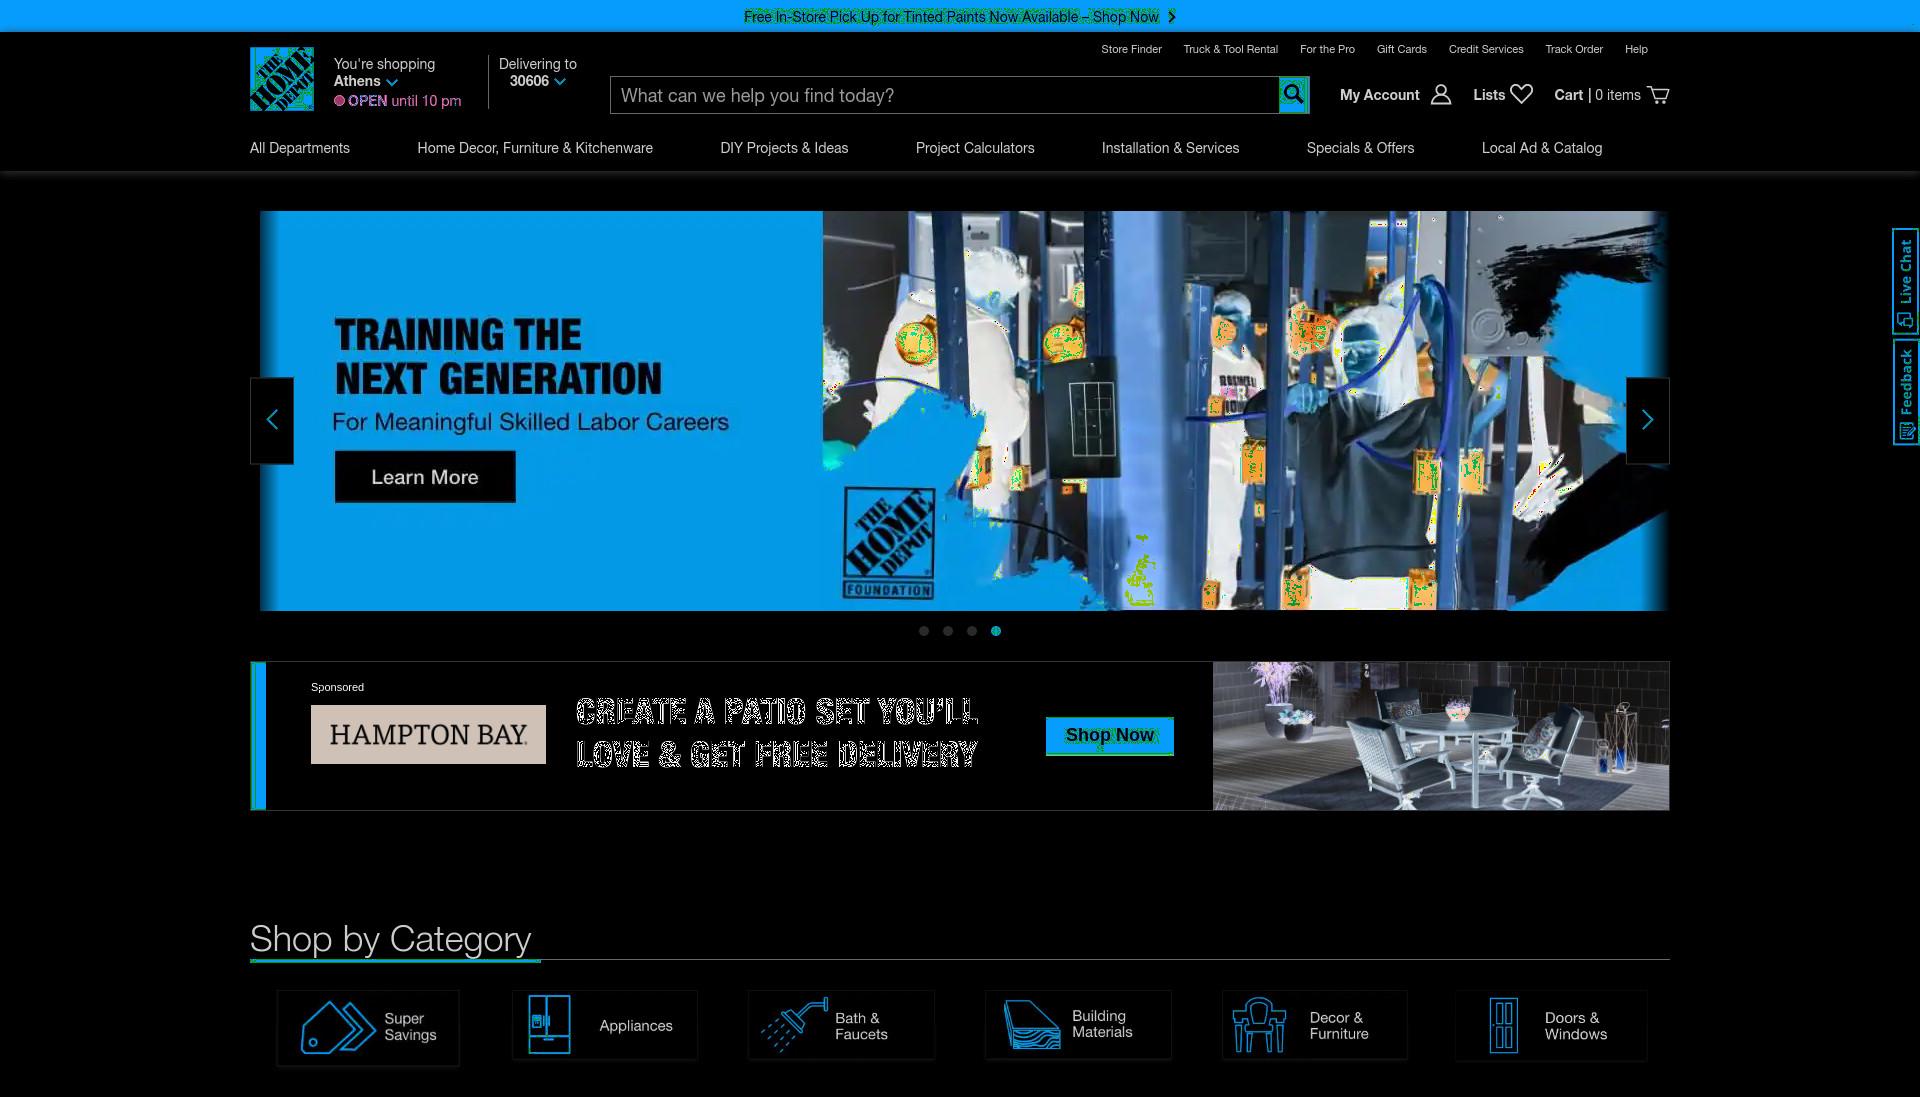
Task: Click the Building Materials category label
Action: (x=1102, y=1024)
